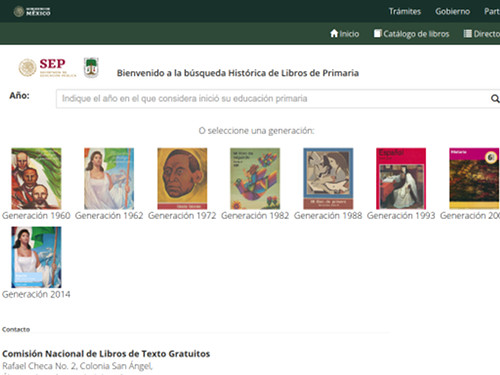Select the Generación 2014 book cover
This screenshot has height=375, width=500.
(x=36, y=257)
